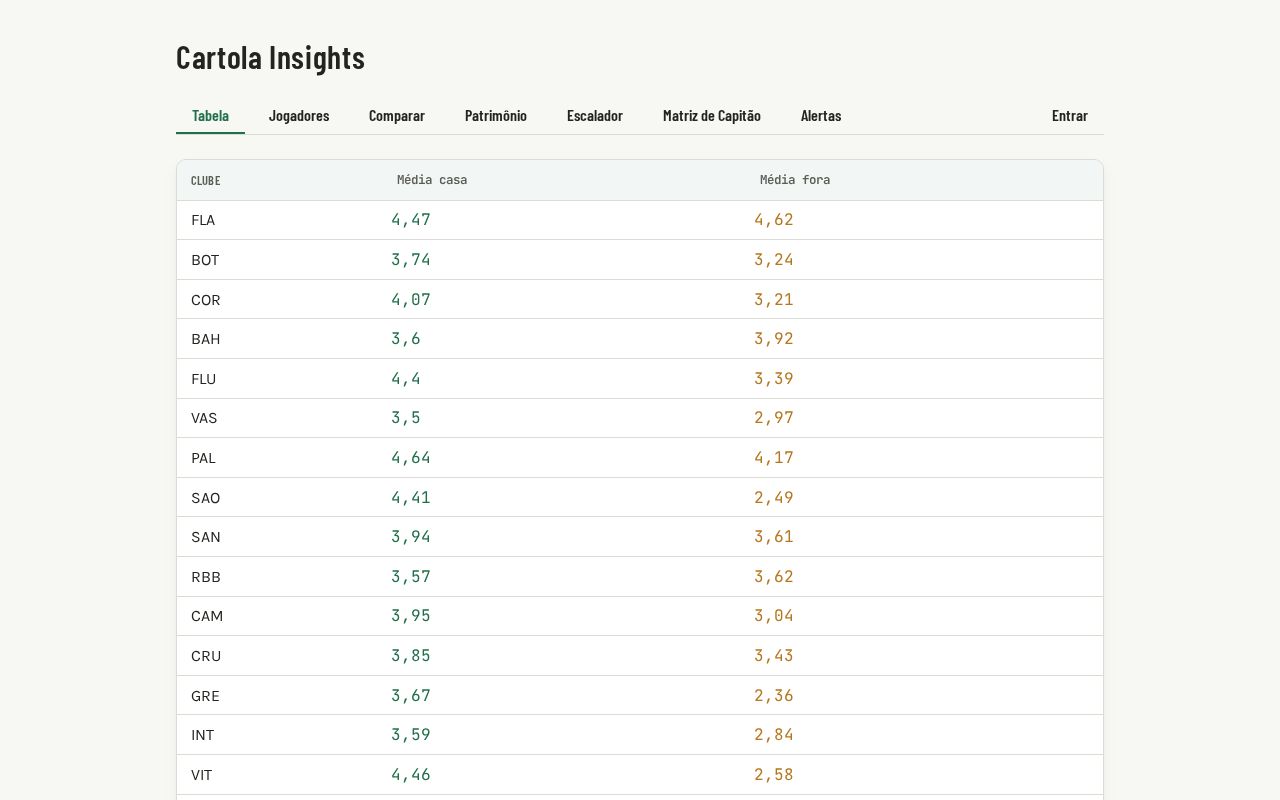Click the COR club cell
Screen dimensions: 1280x800
pos(206,300)
